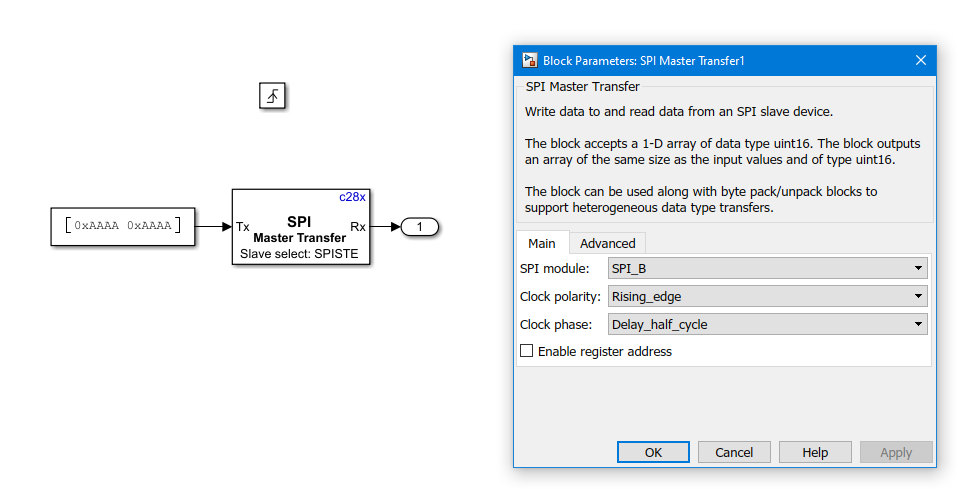
Task: Switch to the Advanced tab
Action: (607, 243)
